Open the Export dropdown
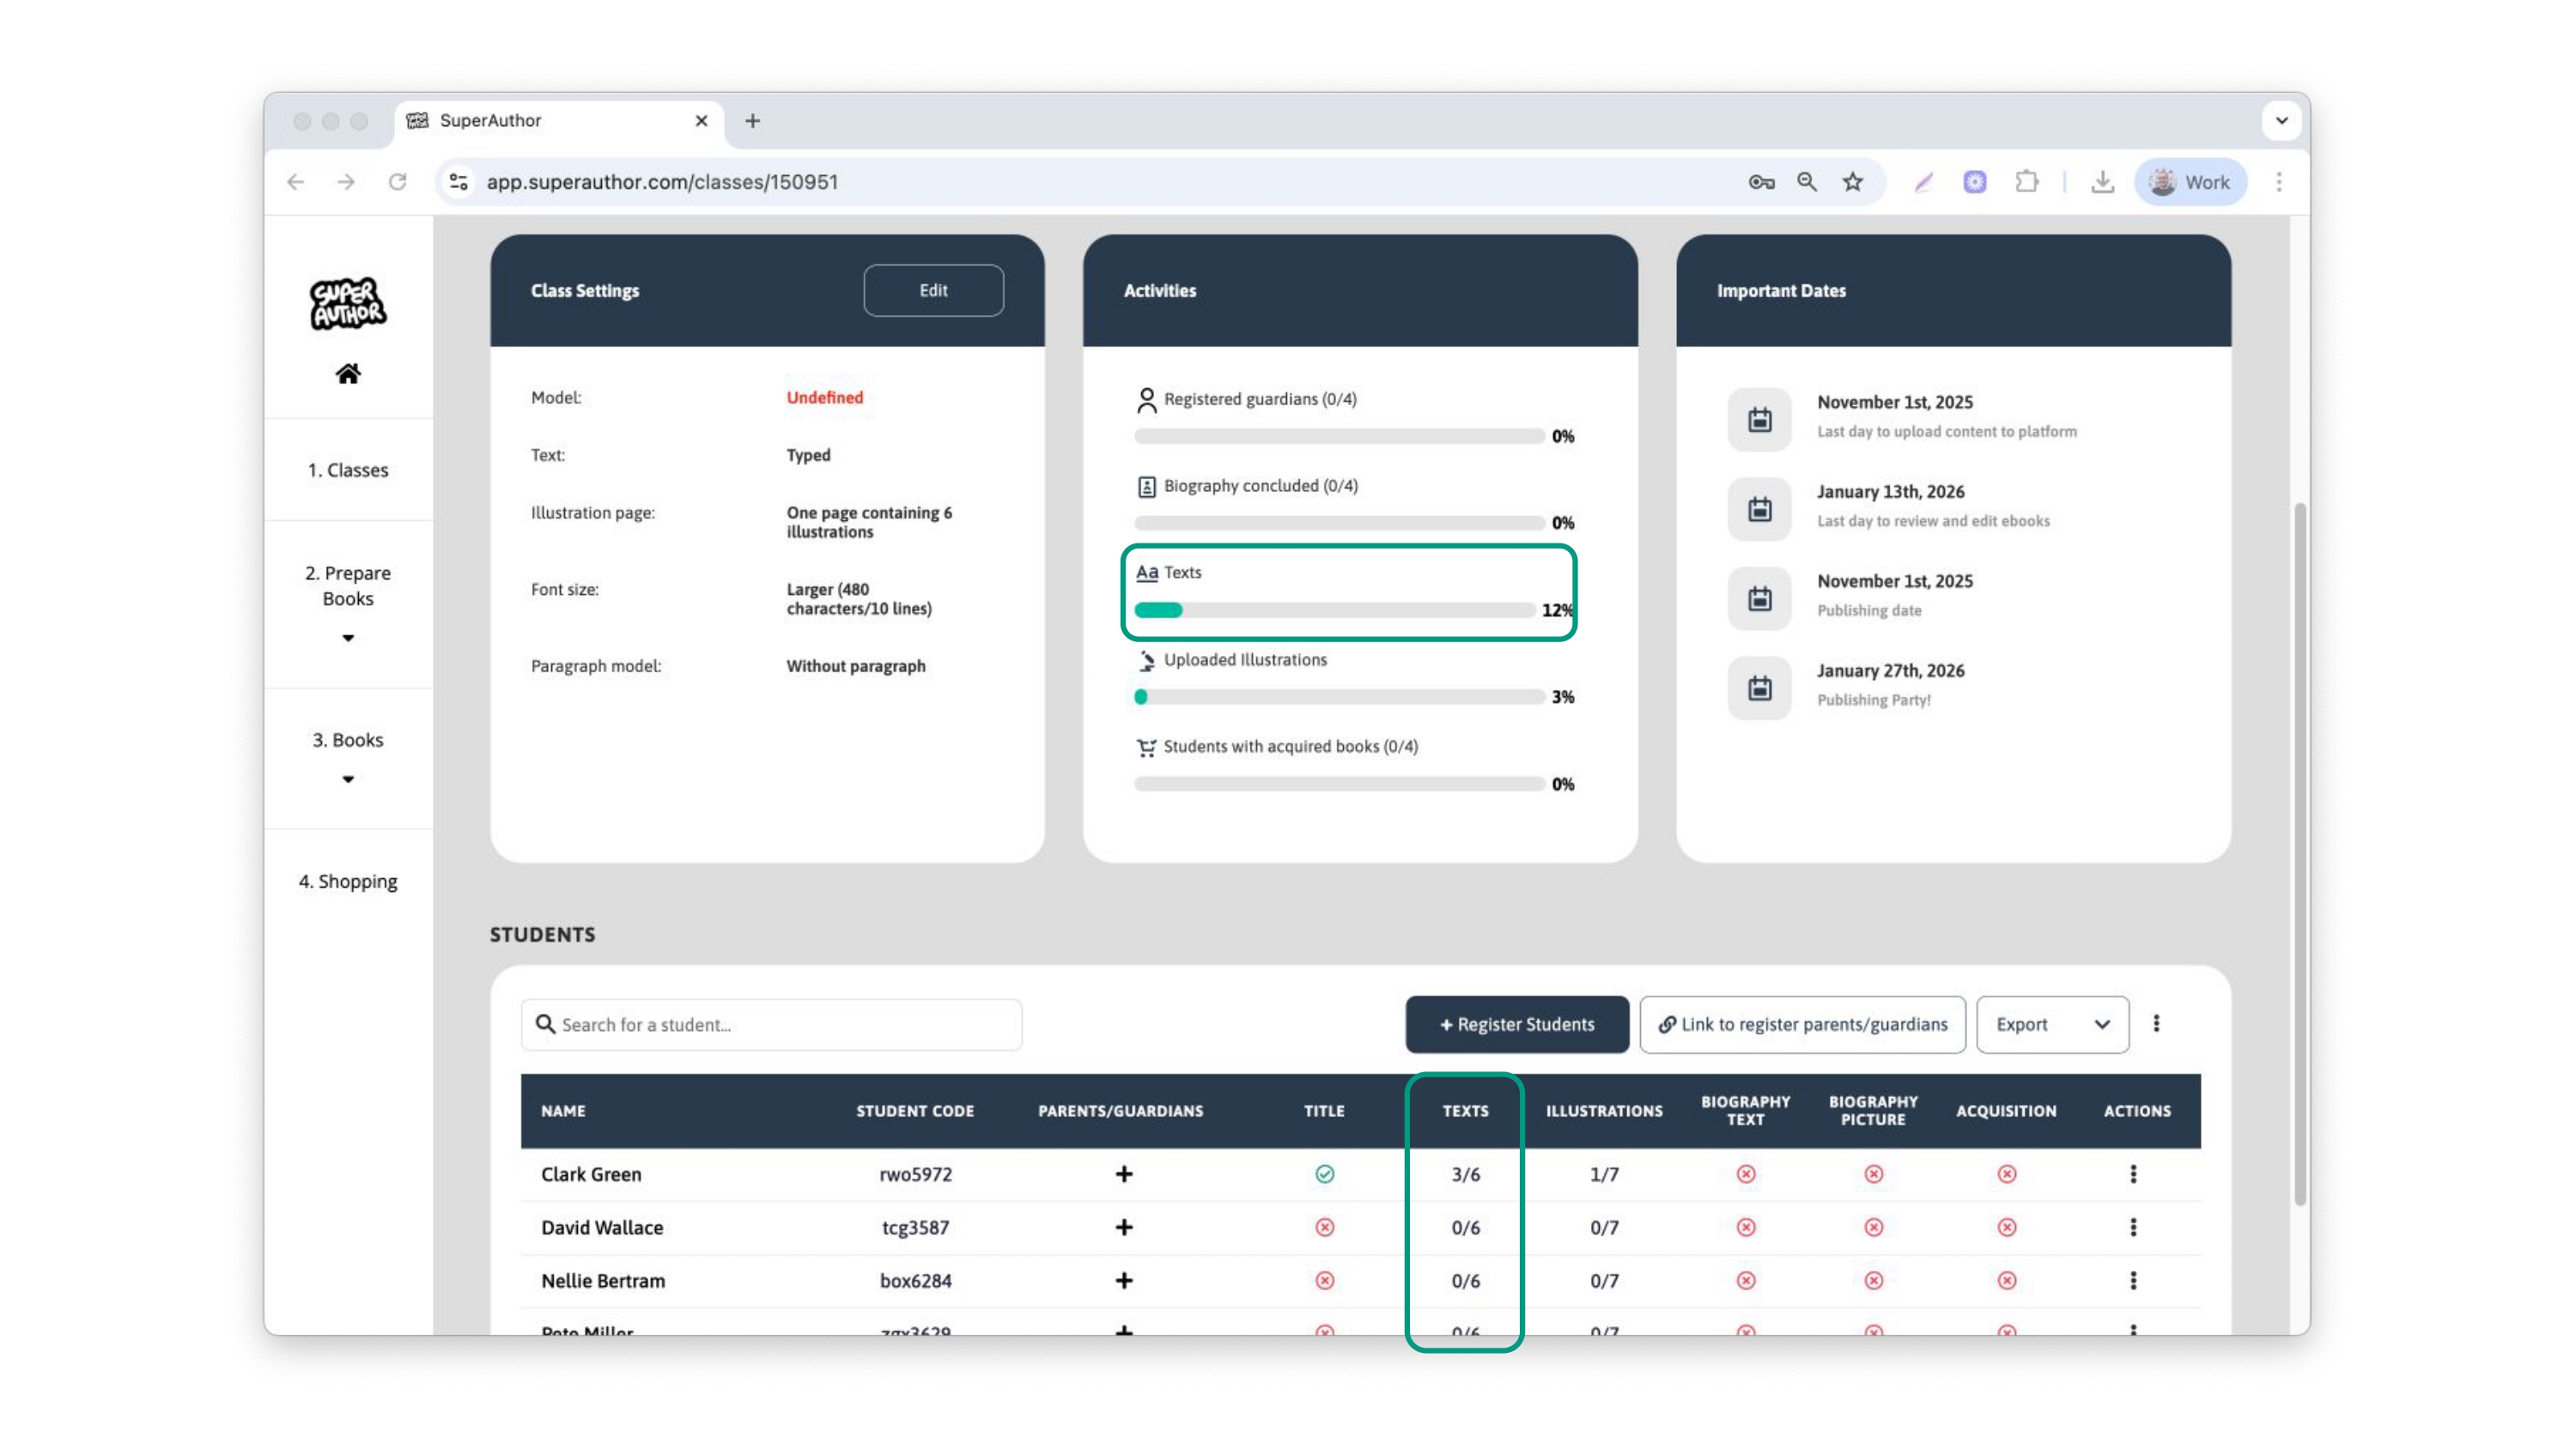The width and height of the screenshot is (2576, 1449). (x=2053, y=1024)
